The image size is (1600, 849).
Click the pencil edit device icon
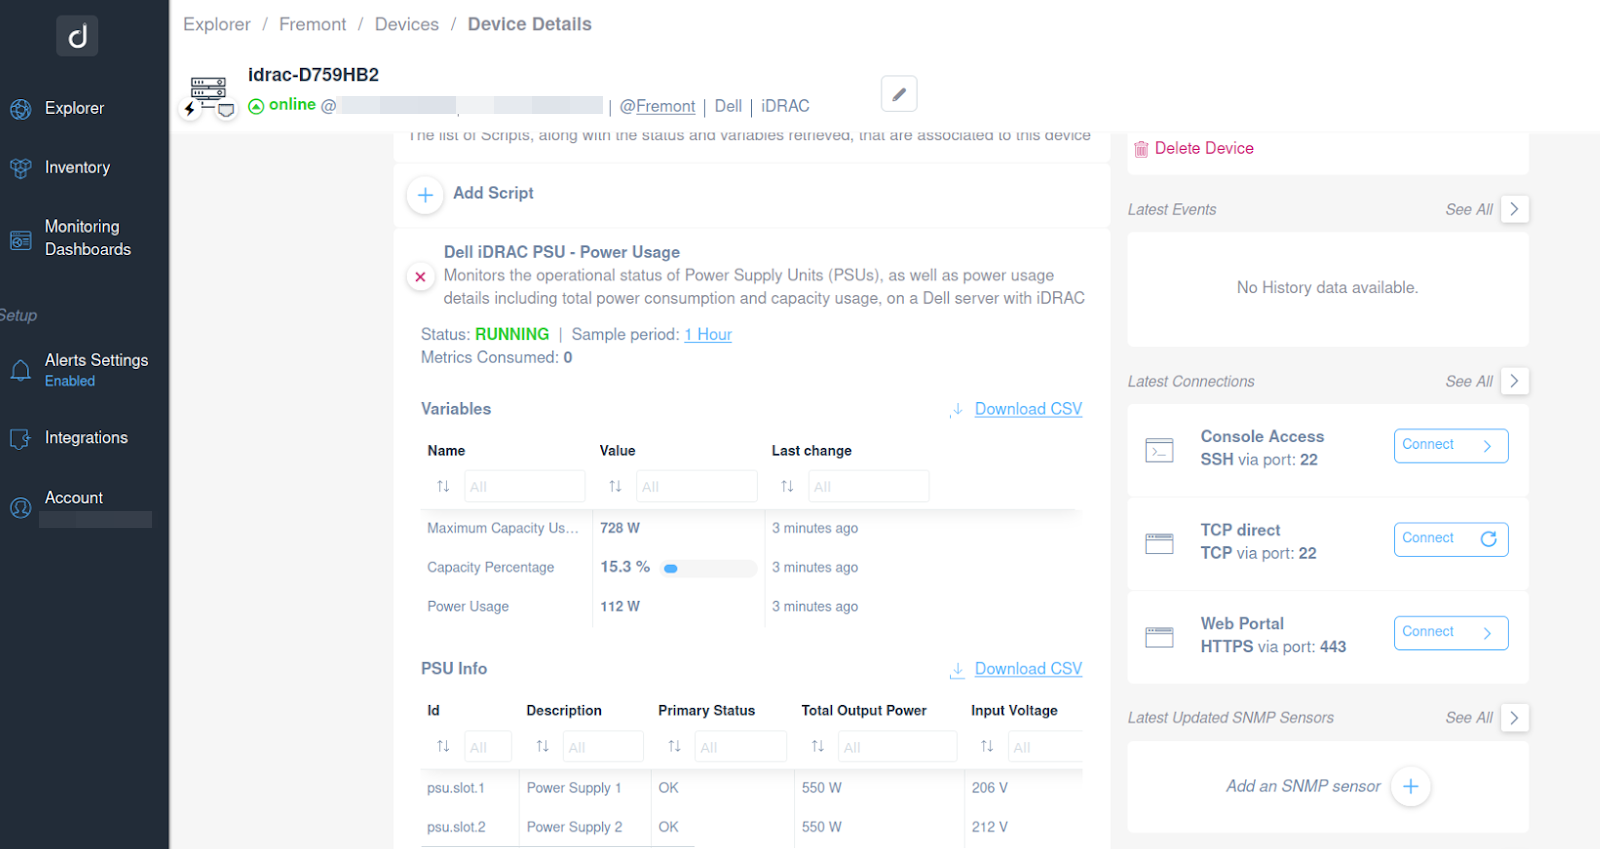(899, 94)
